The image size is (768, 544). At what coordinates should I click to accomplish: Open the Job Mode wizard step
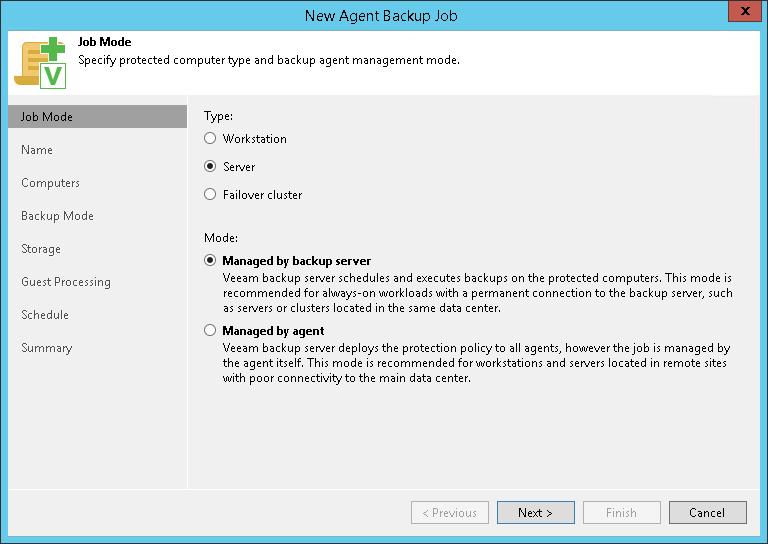coord(47,117)
